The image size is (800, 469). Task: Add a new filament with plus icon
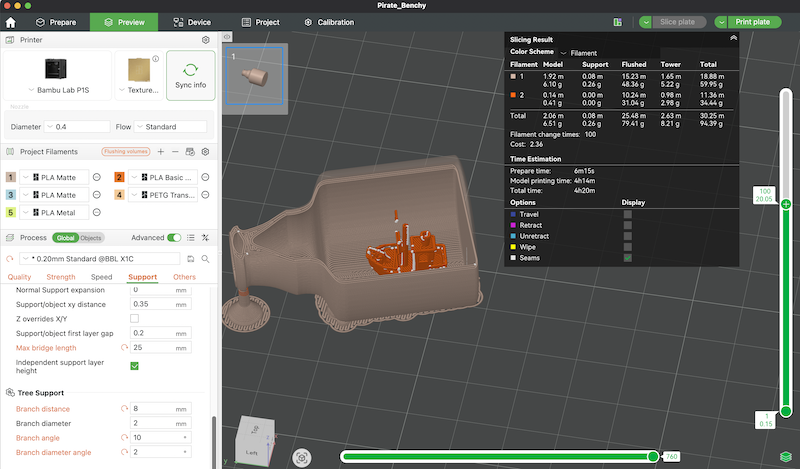(x=161, y=152)
